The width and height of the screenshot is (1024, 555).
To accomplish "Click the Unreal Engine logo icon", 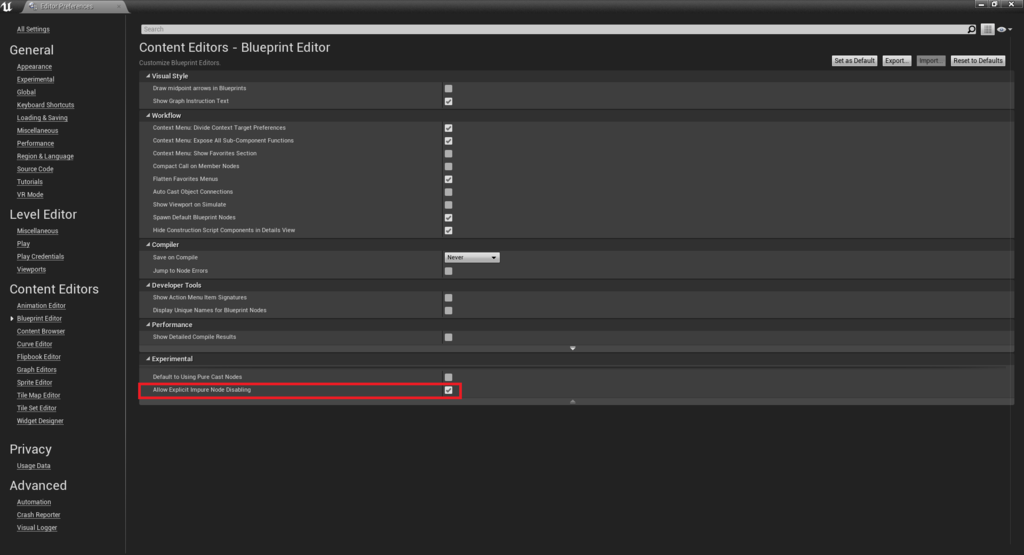I will tap(7, 7).
